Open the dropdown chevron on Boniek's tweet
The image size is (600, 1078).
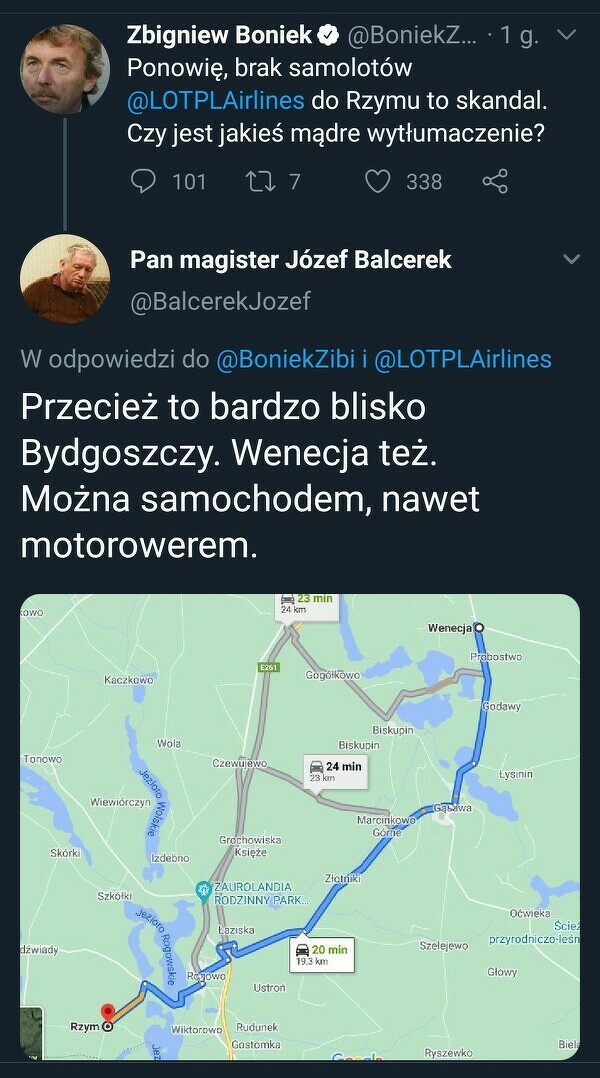point(566,34)
